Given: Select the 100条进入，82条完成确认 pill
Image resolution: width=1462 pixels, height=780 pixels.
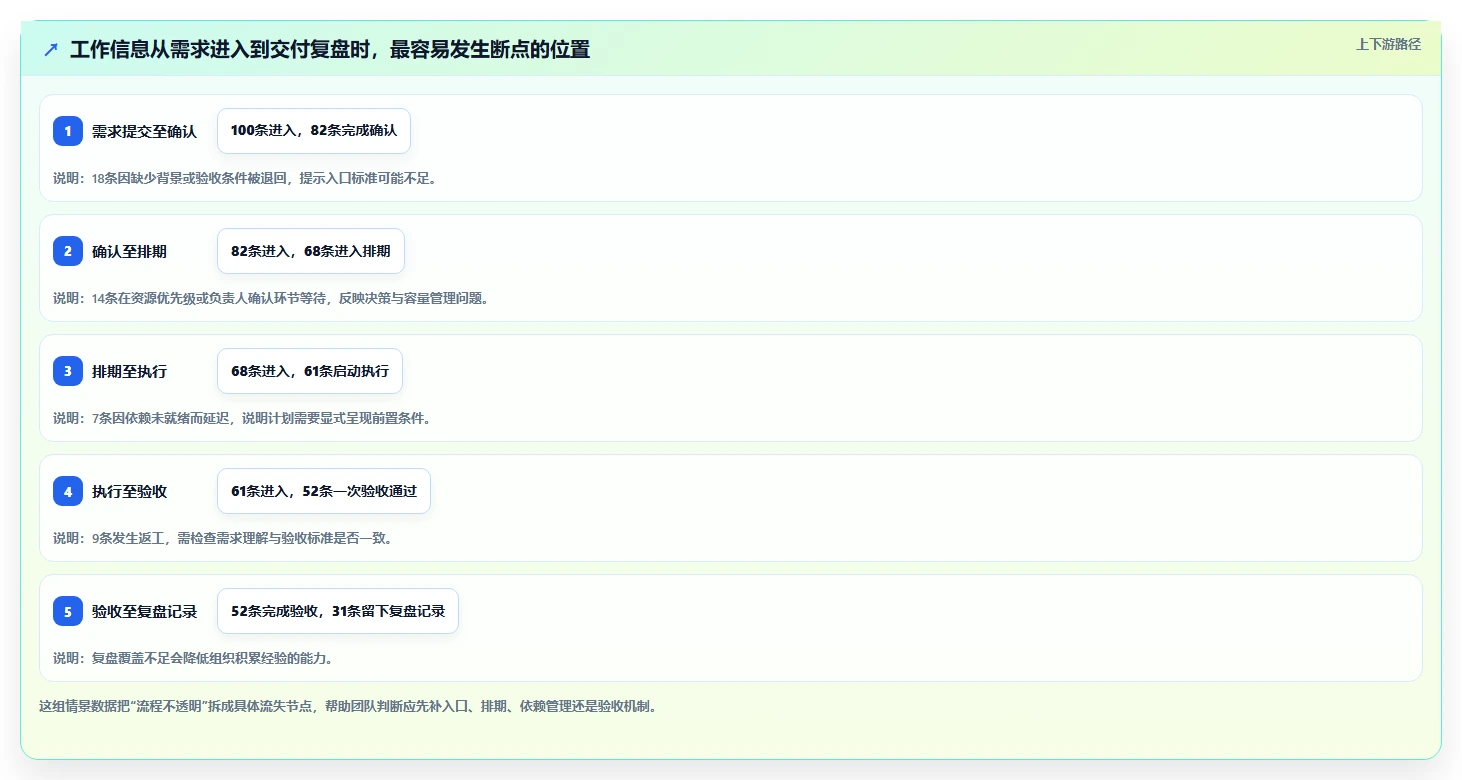Looking at the screenshot, I should tap(314, 131).
